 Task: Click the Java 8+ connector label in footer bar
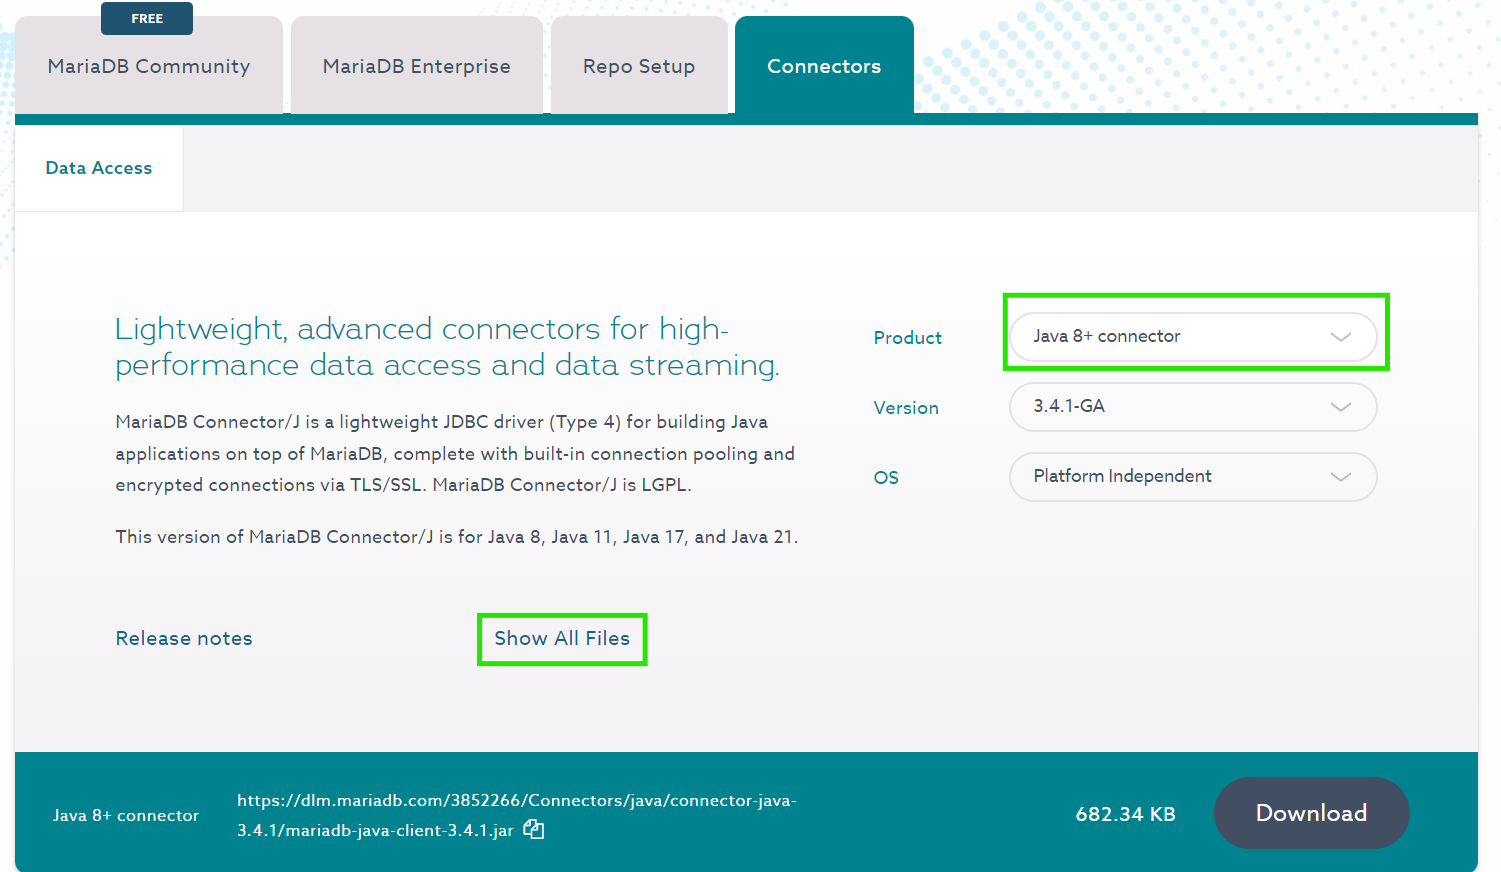(126, 815)
